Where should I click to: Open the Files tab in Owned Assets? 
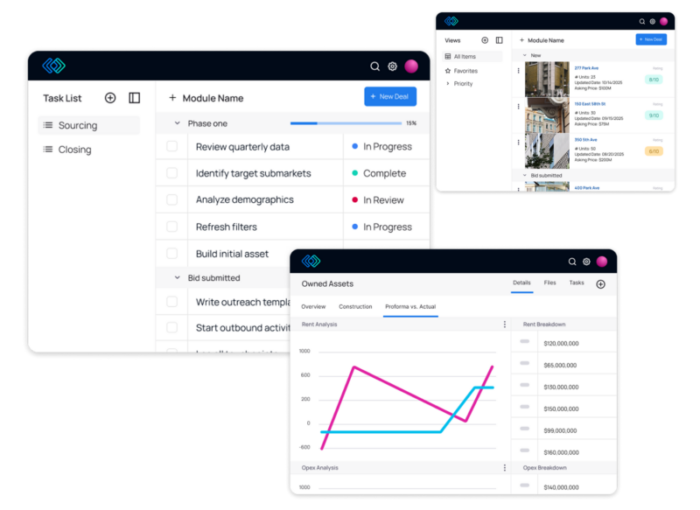(x=550, y=284)
